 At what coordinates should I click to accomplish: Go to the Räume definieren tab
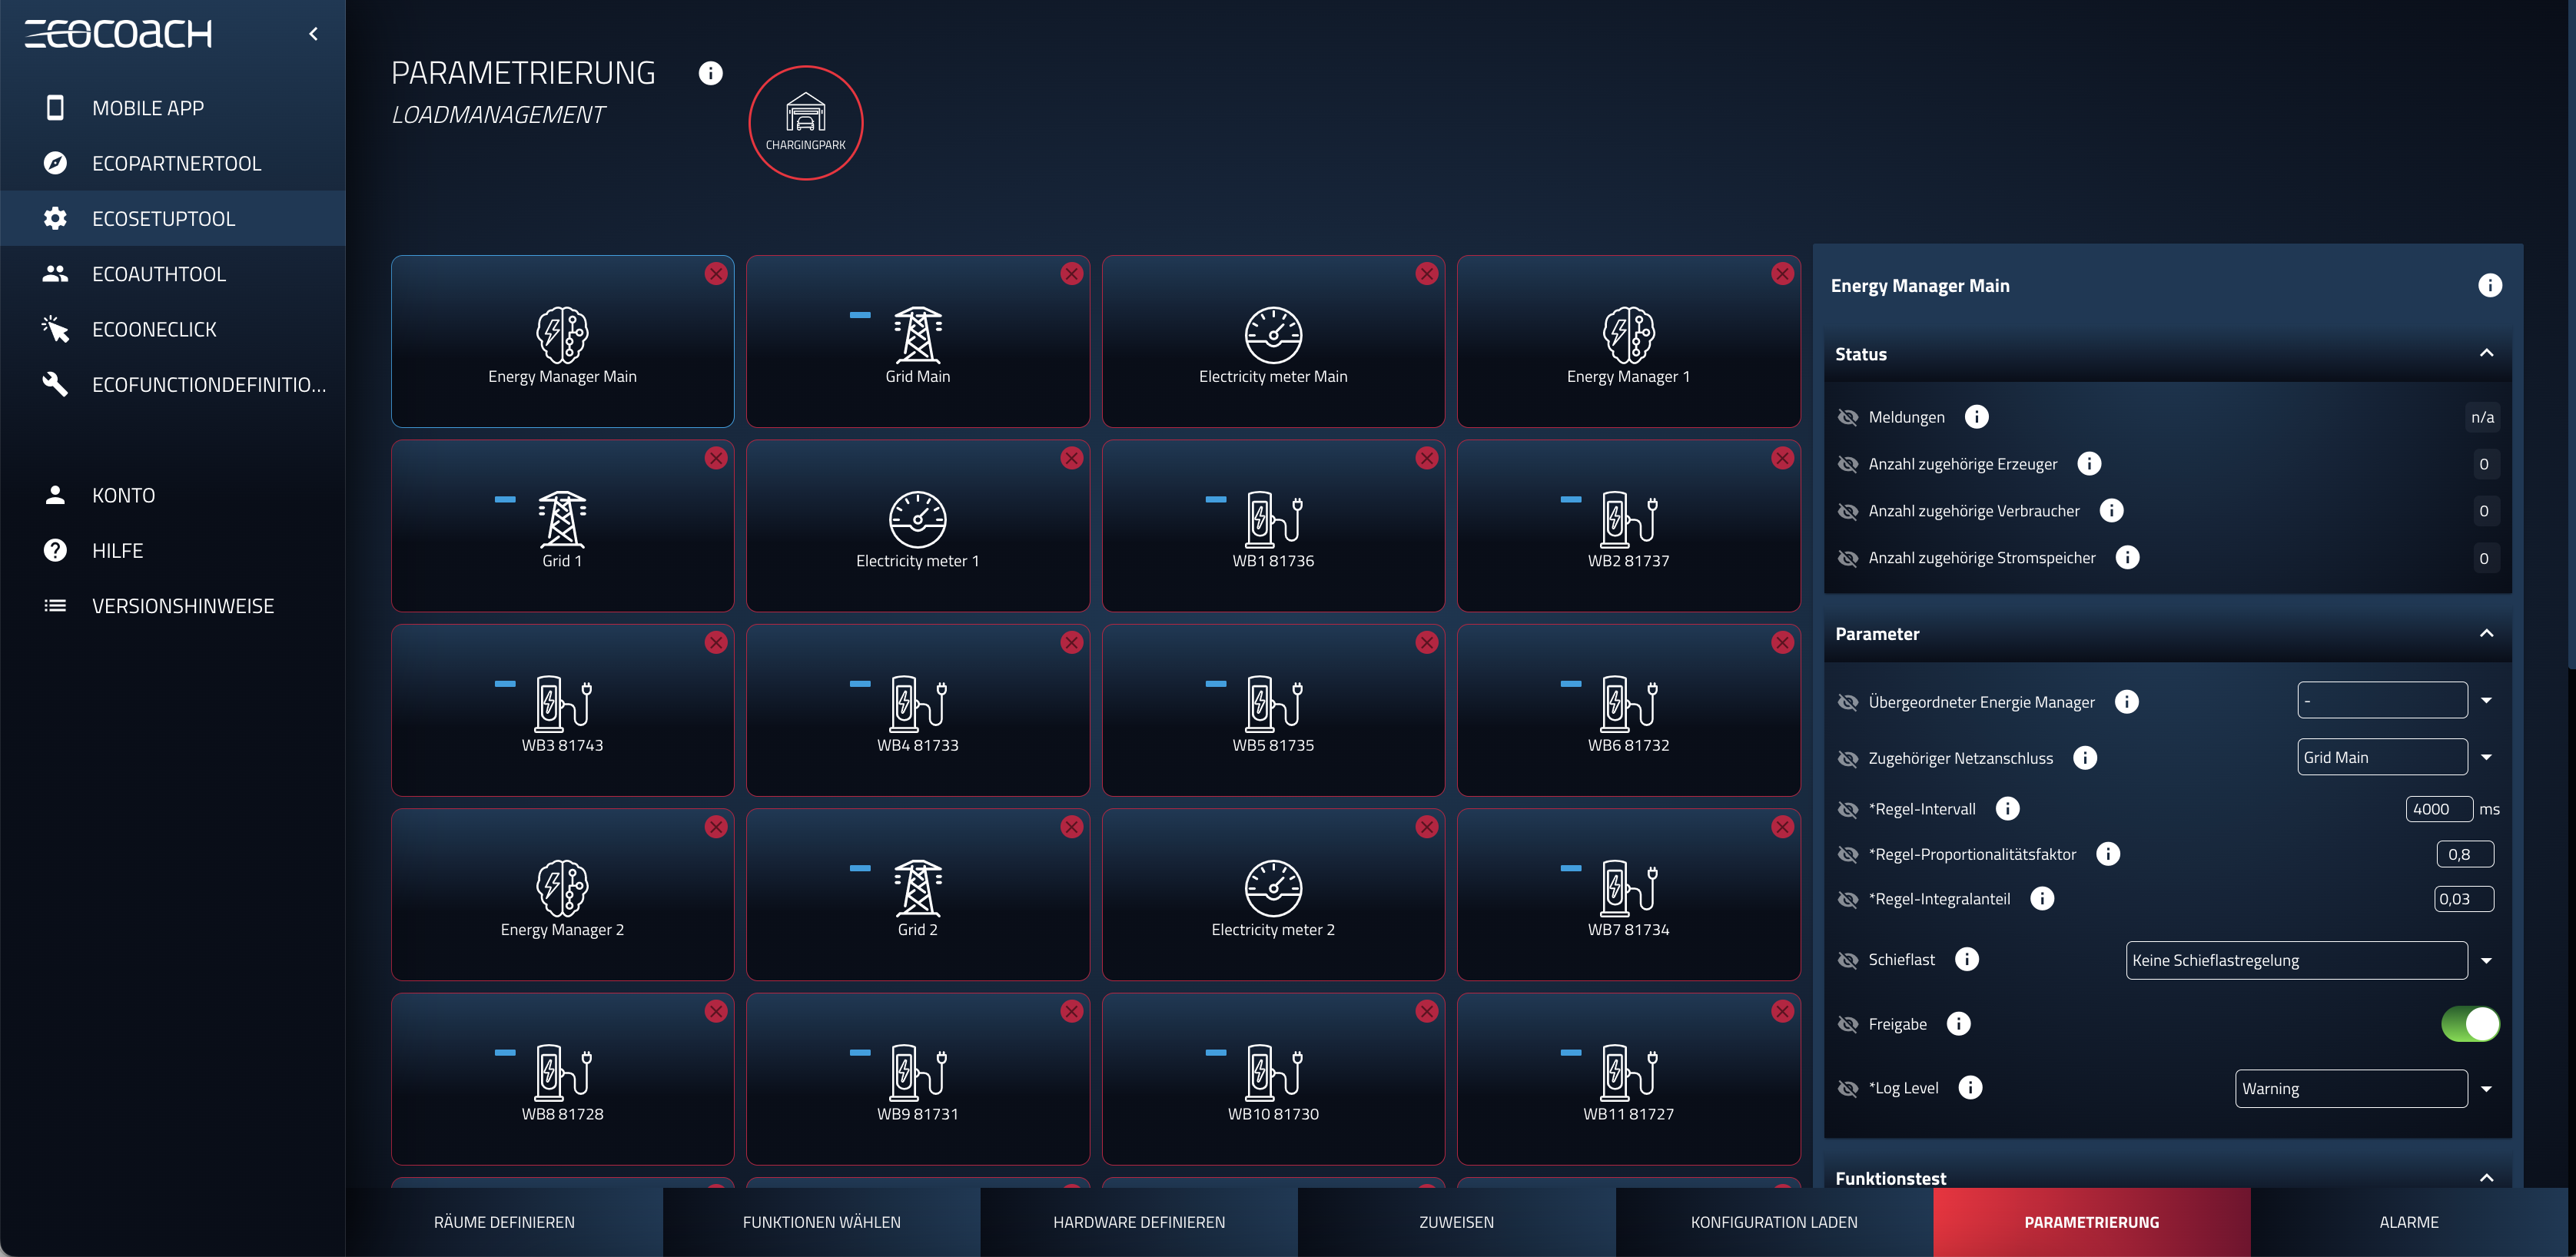(x=504, y=1222)
